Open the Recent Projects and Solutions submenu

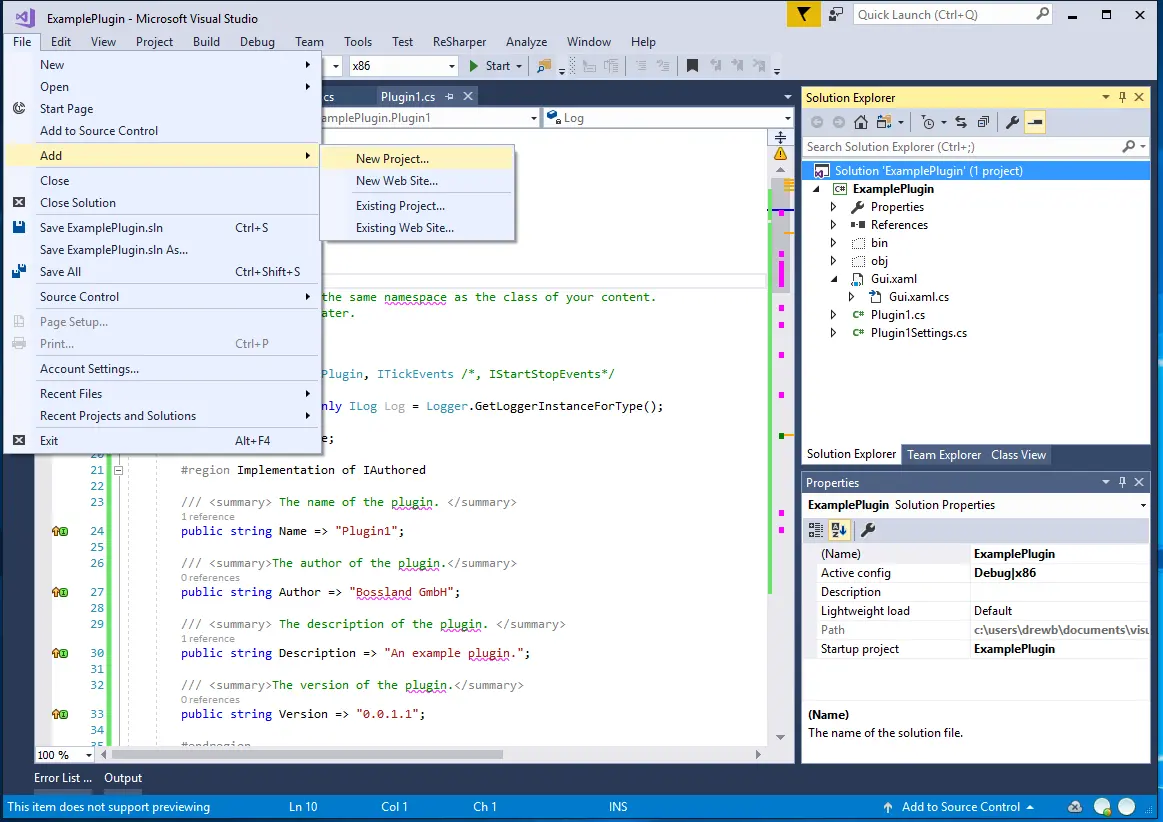[162, 416]
